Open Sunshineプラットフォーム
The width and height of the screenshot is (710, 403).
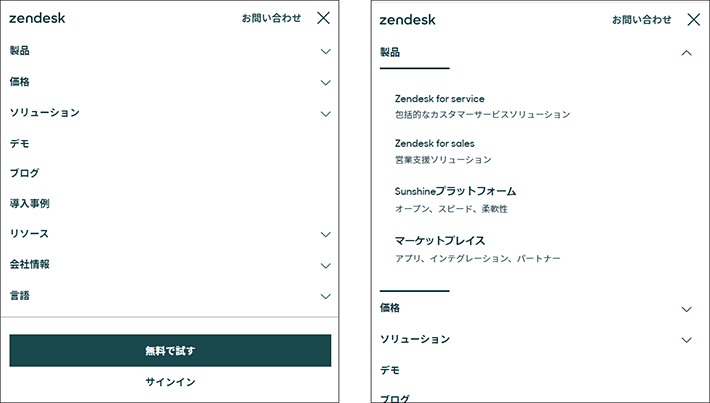(455, 191)
